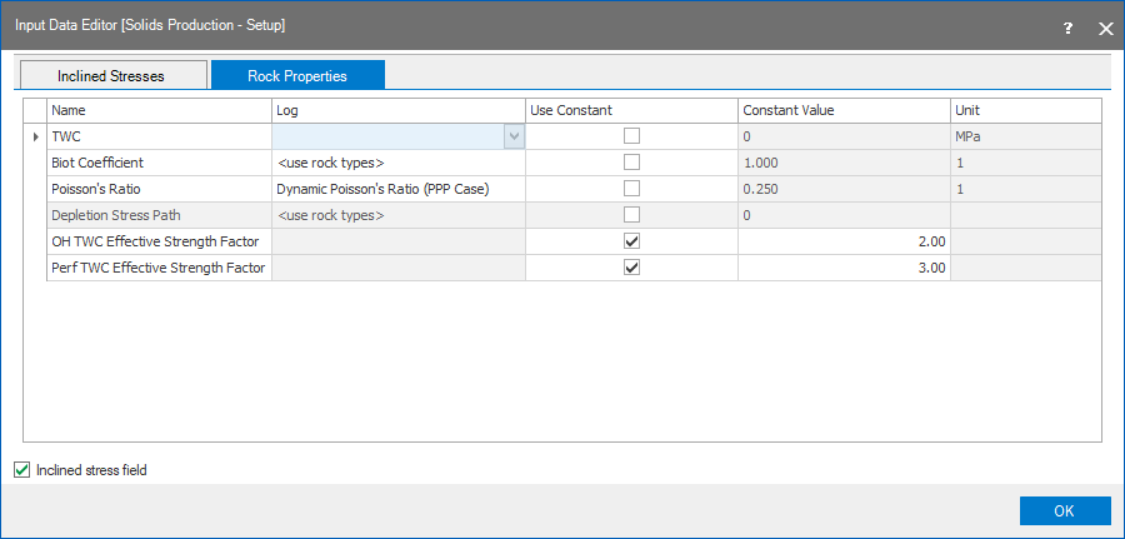Click the Biot Coefficient log cell
1125x539 pixels.
(398, 163)
